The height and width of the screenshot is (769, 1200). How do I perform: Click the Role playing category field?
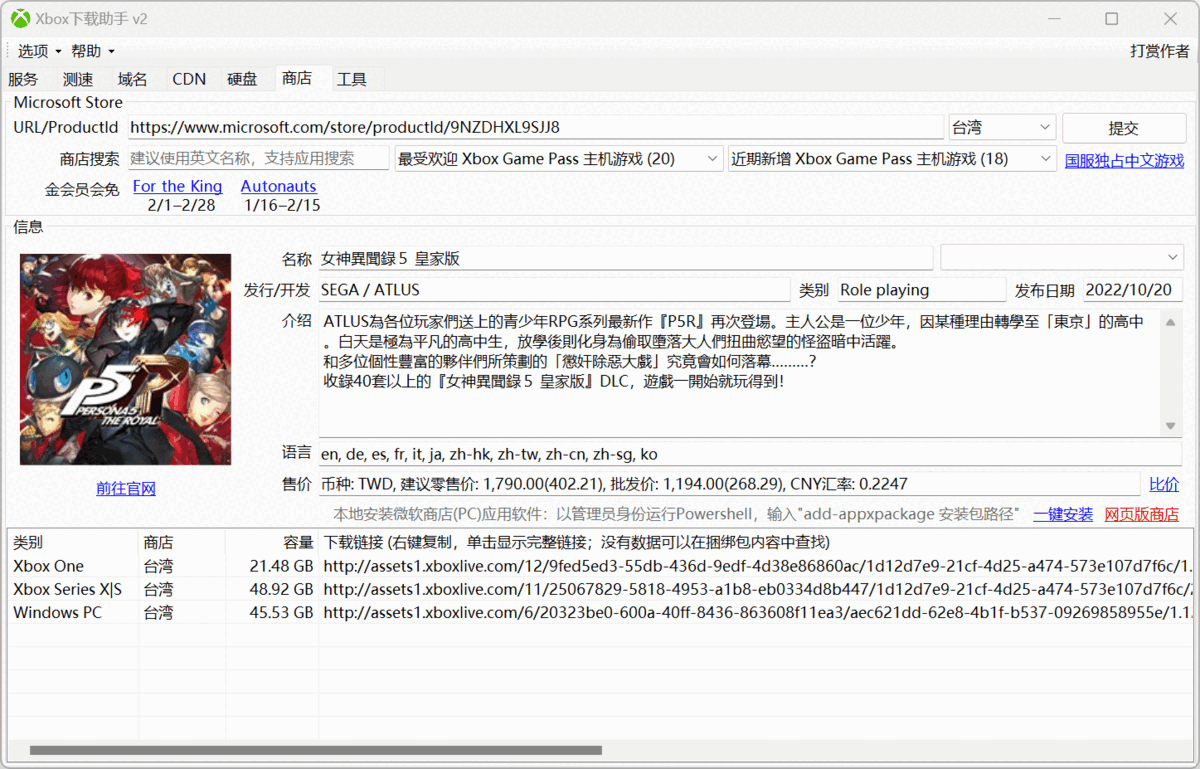[921, 290]
